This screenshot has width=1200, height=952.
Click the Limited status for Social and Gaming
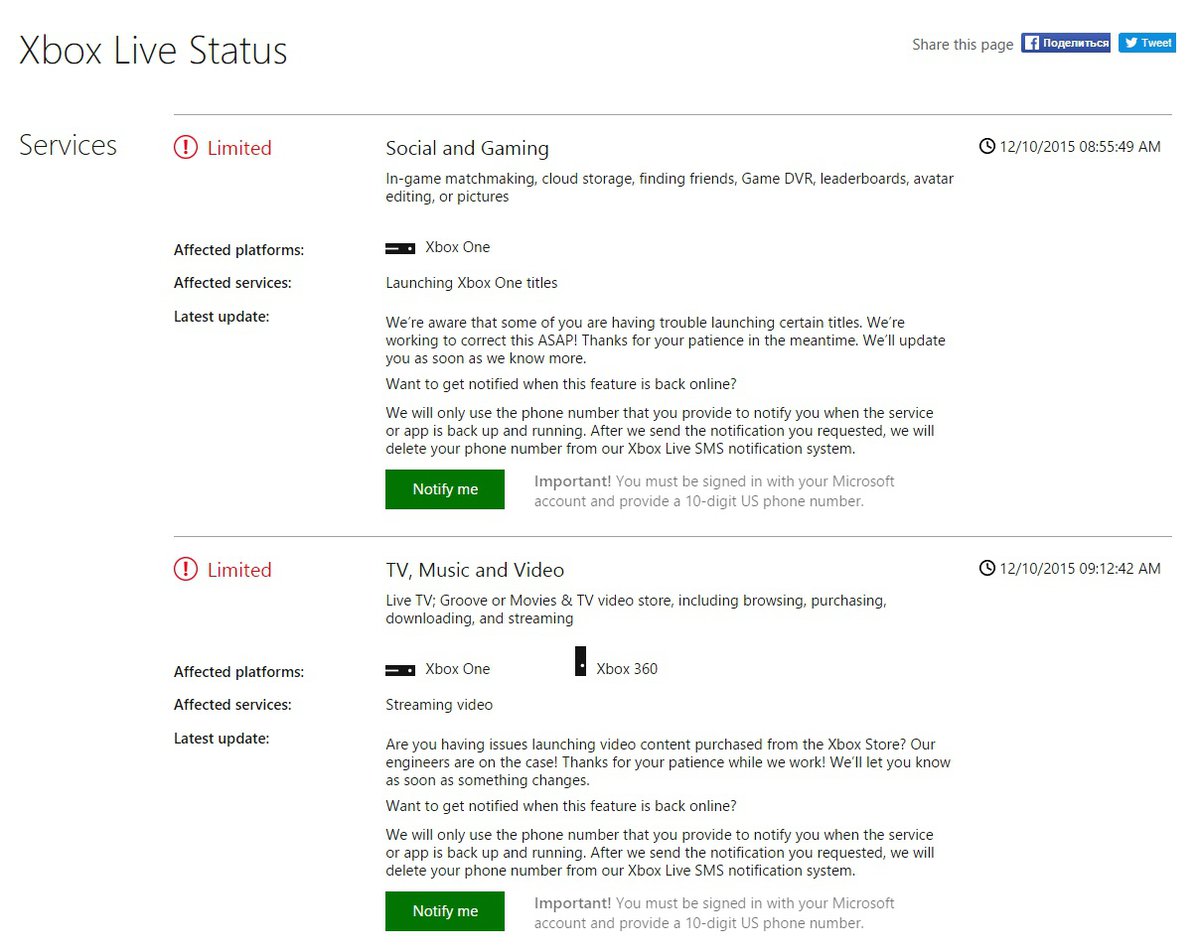click(239, 148)
